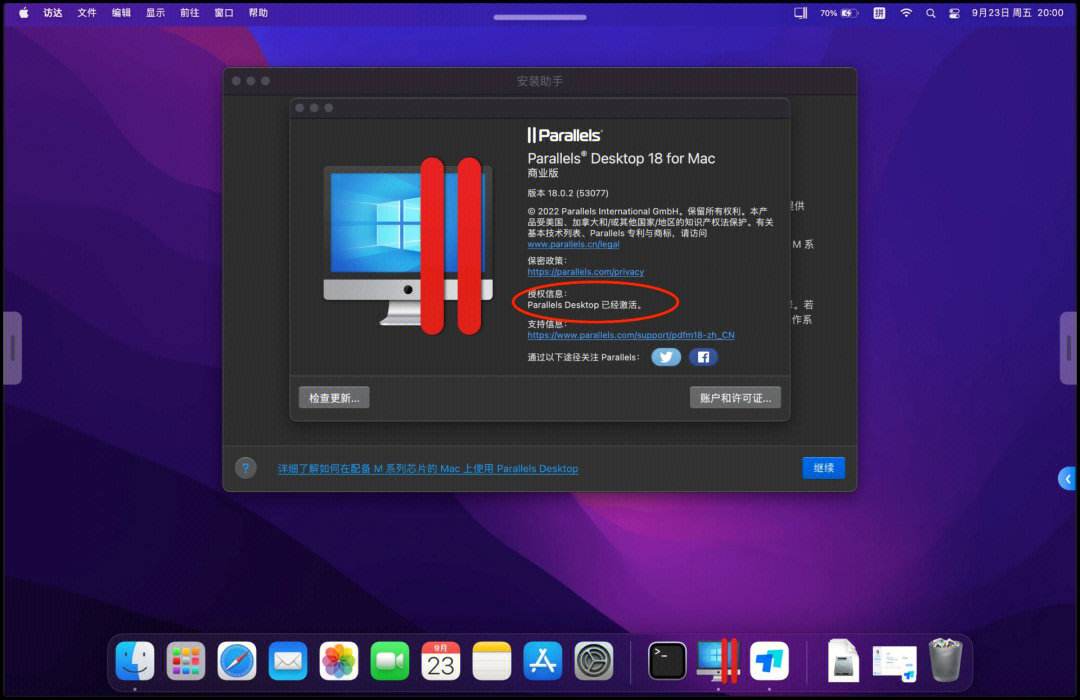This screenshot has width=1080, height=700.
Task: Open System Preferences from the Dock
Action: (x=594, y=661)
